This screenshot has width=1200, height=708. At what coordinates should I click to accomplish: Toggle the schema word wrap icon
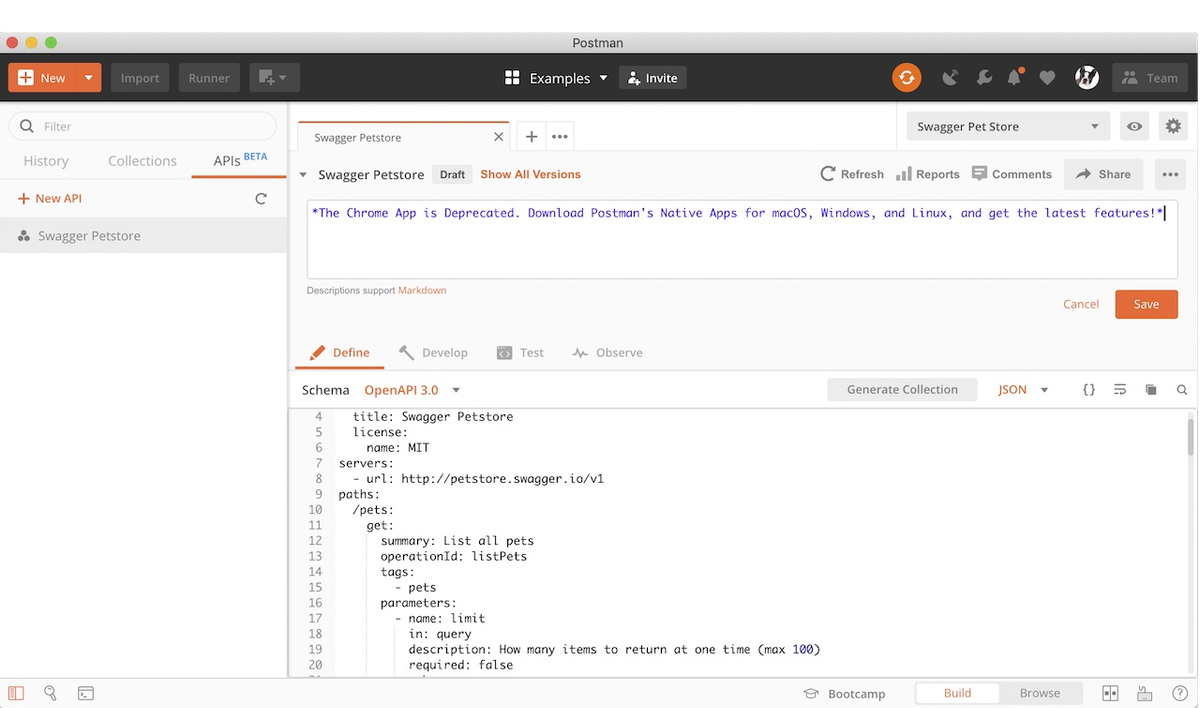click(1120, 390)
